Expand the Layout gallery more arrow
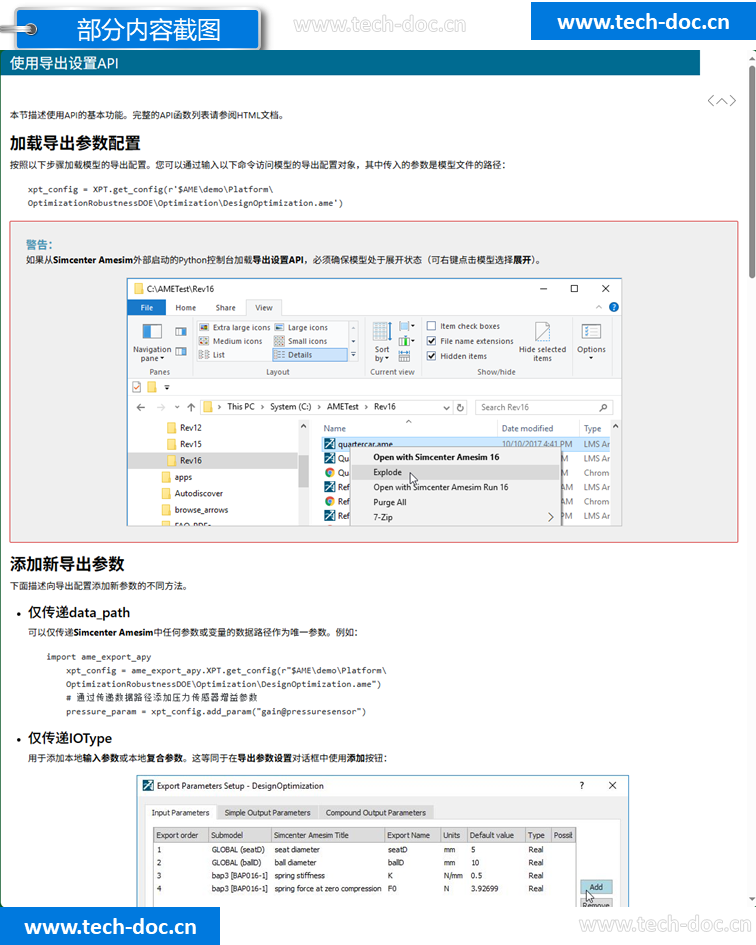The width and height of the screenshot is (756, 945). click(353, 355)
